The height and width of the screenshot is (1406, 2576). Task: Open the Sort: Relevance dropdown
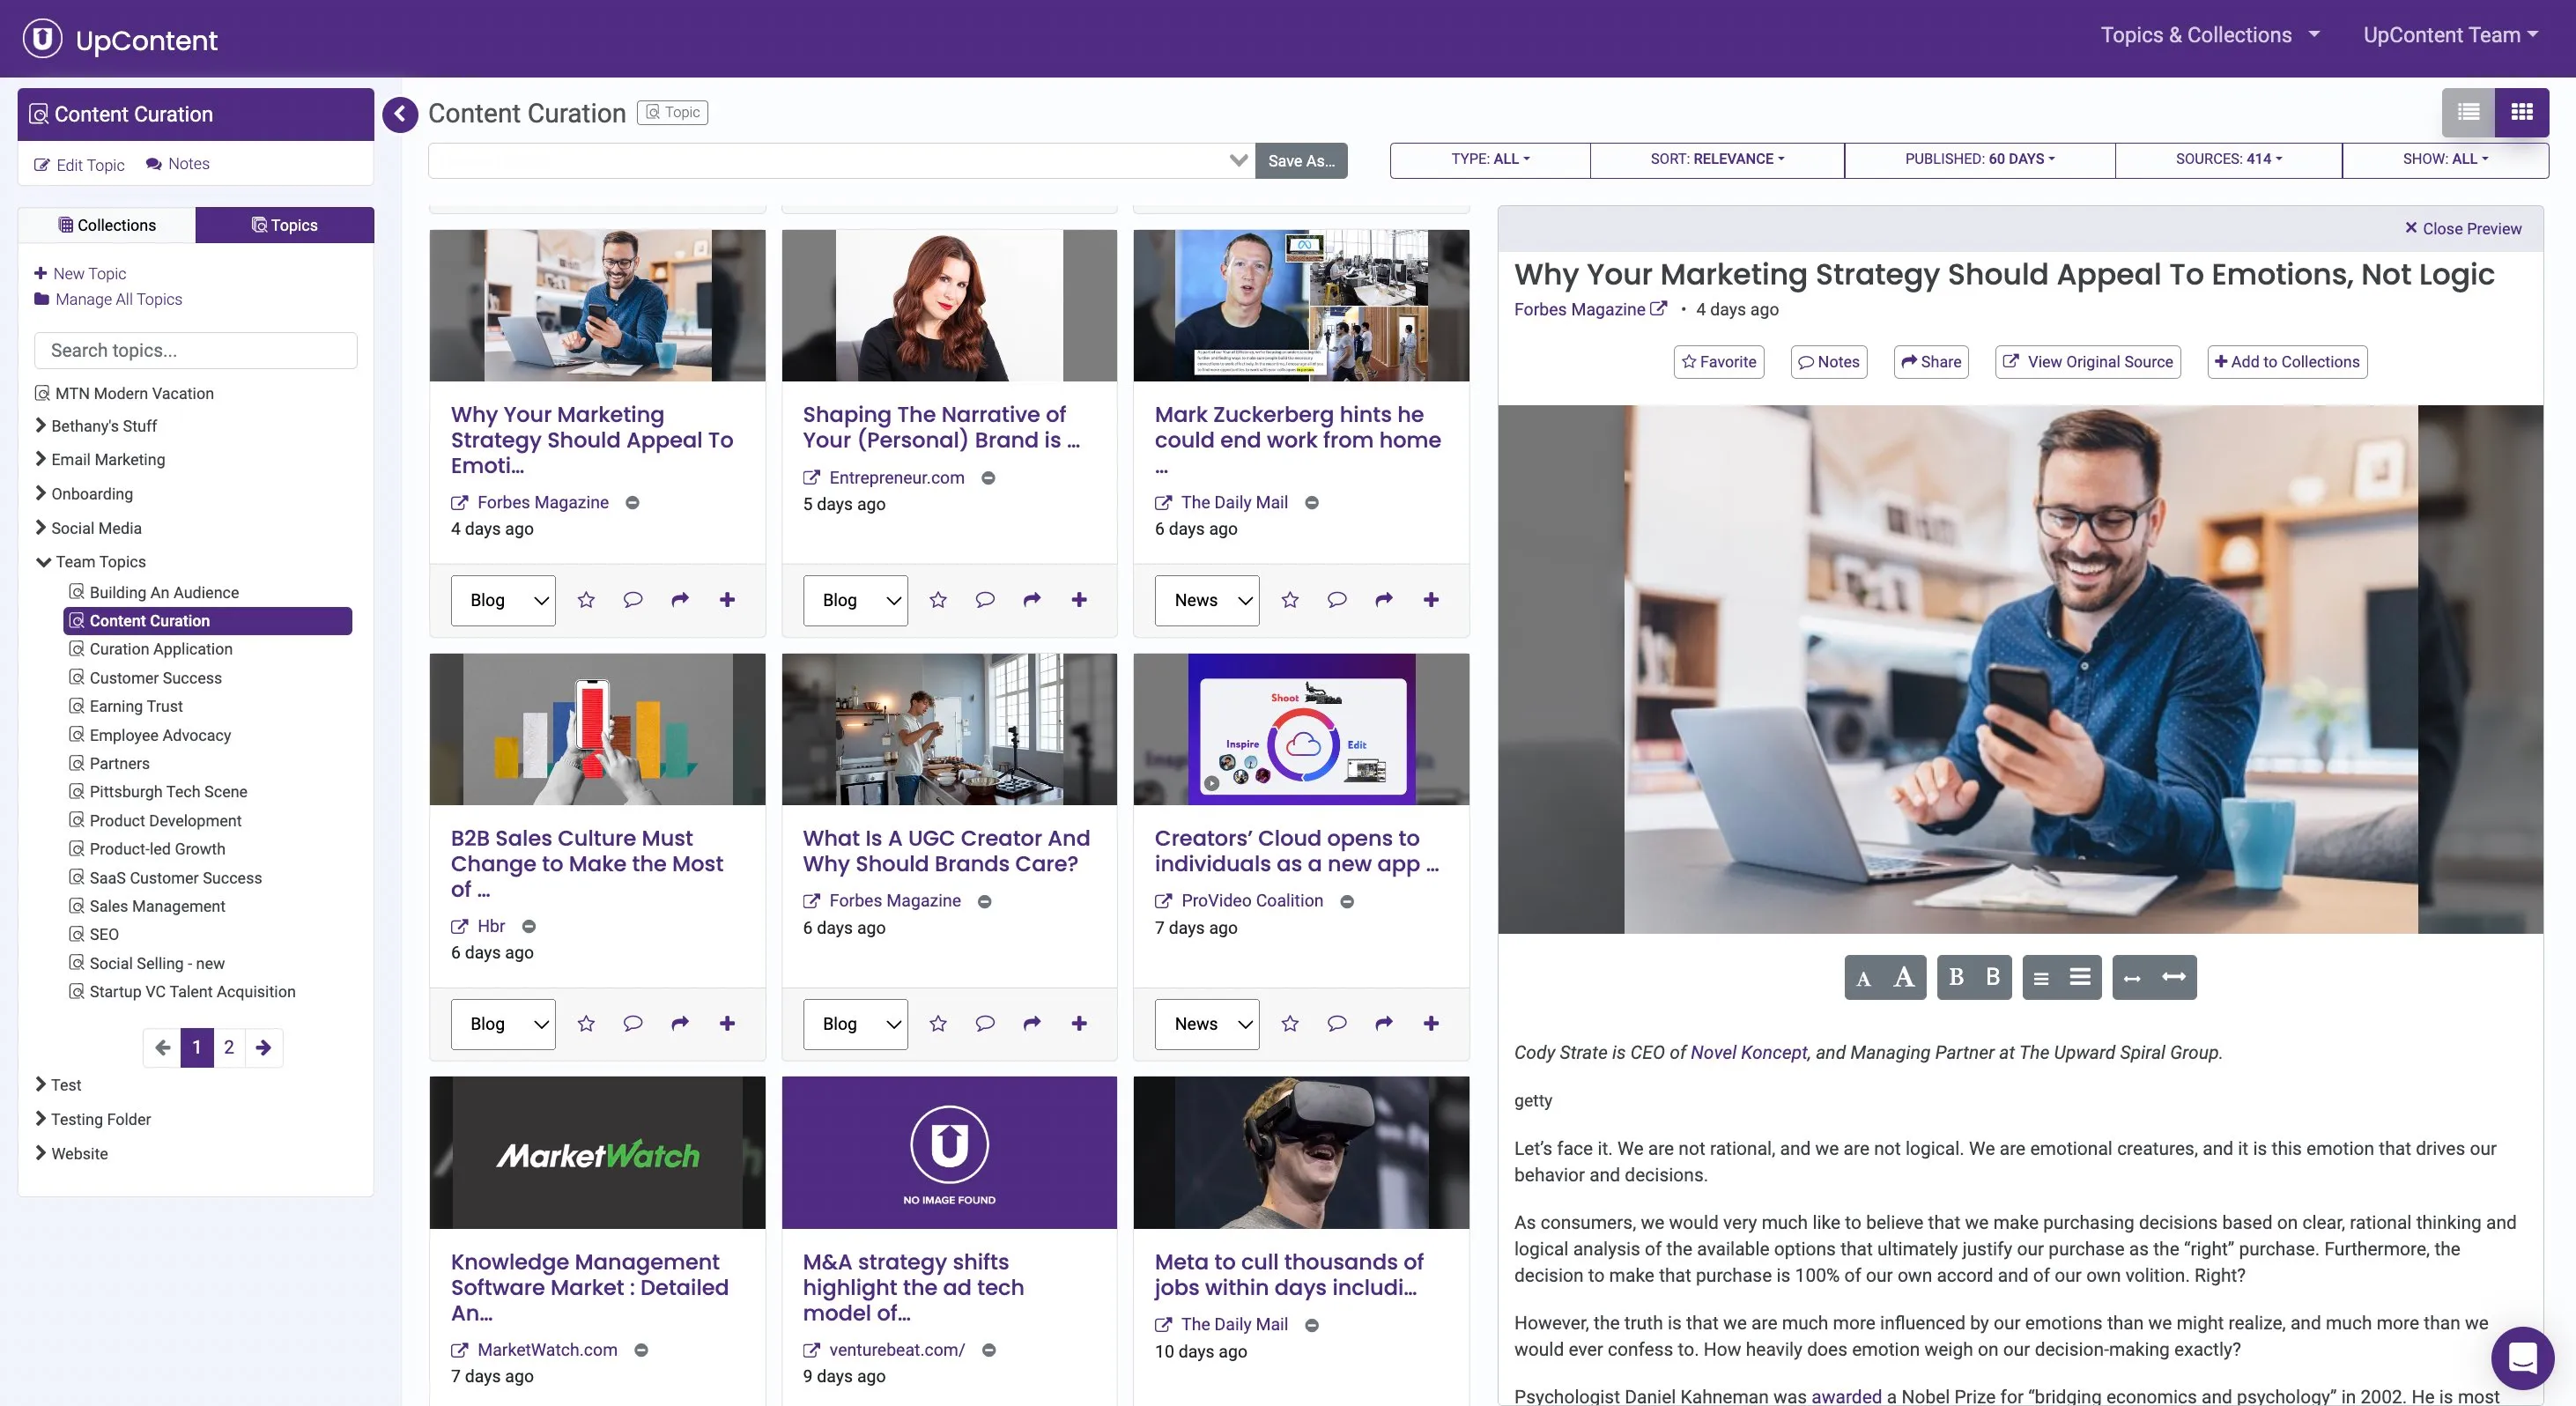click(x=1716, y=159)
